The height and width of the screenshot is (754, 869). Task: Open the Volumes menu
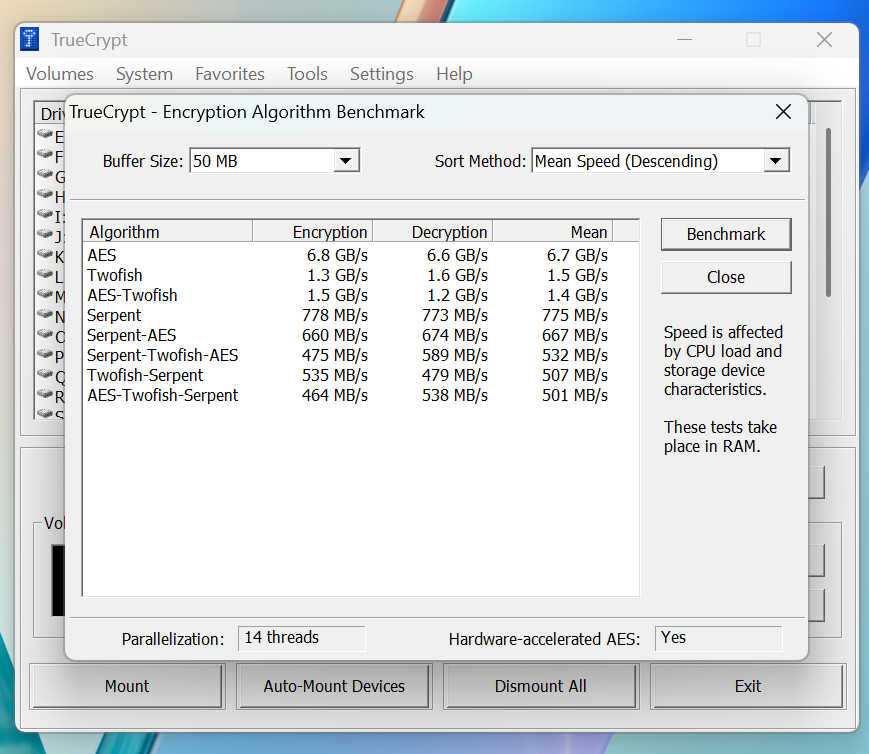tap(60, 74)
